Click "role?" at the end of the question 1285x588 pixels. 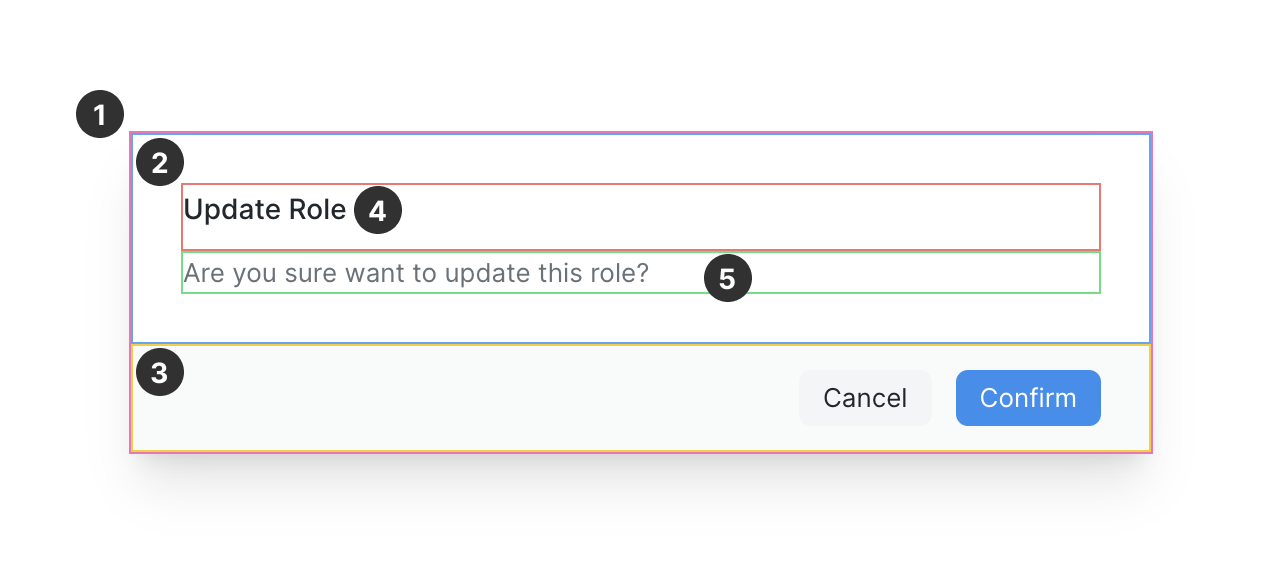[619, 273]
